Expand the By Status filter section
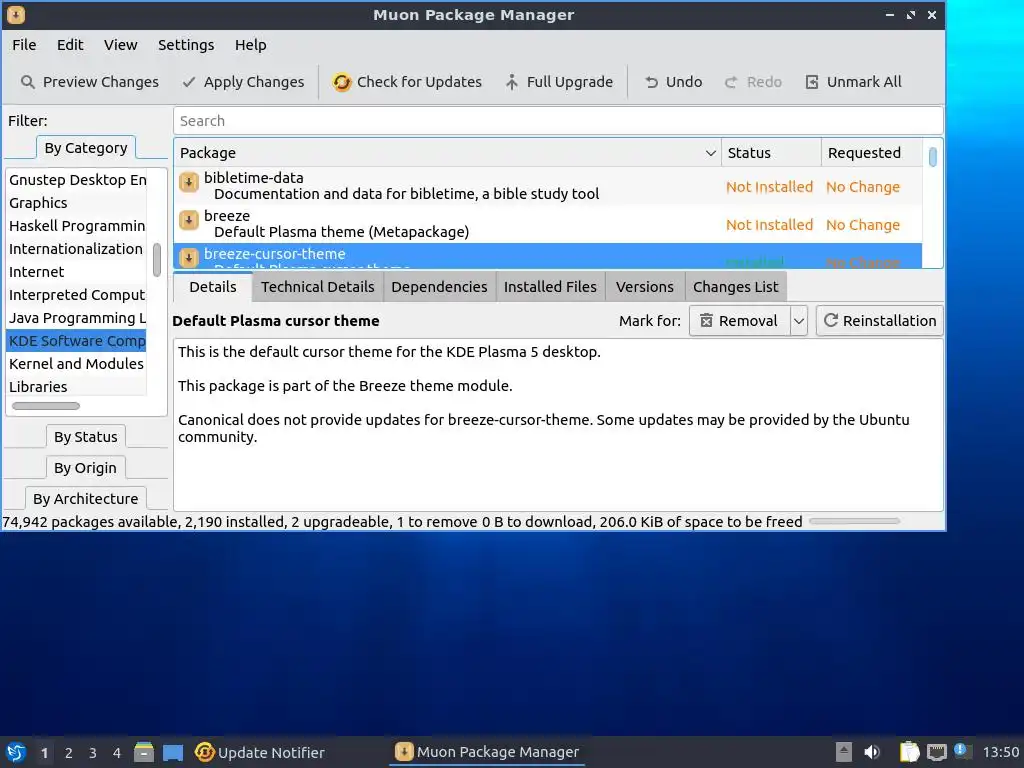 (86, 437)
